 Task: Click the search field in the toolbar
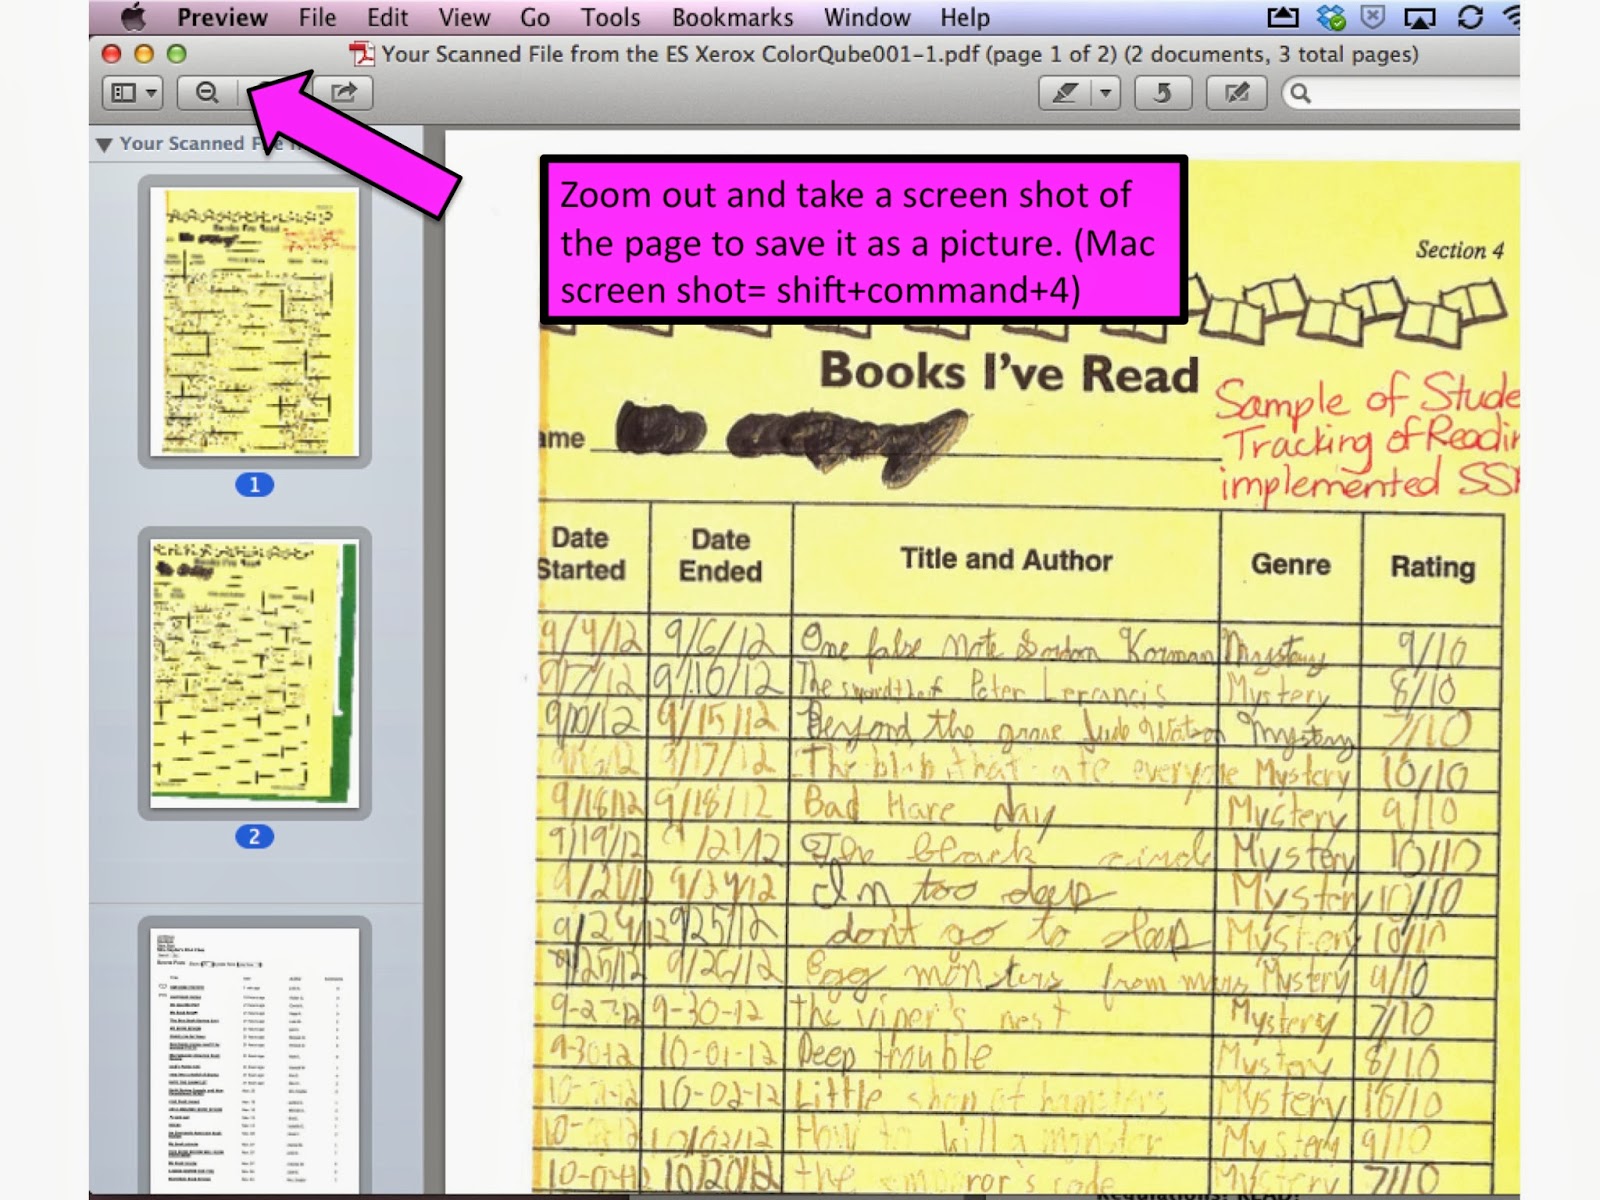(x=1401, y=93)
